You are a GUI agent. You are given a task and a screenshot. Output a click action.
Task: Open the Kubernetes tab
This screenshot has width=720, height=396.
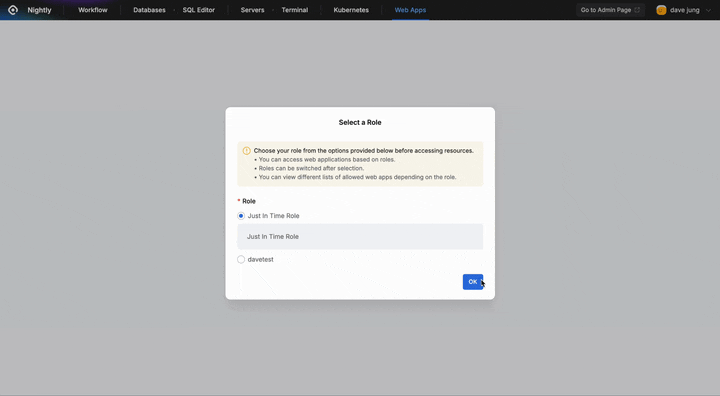pyautogui.click(x=351, y=10)
